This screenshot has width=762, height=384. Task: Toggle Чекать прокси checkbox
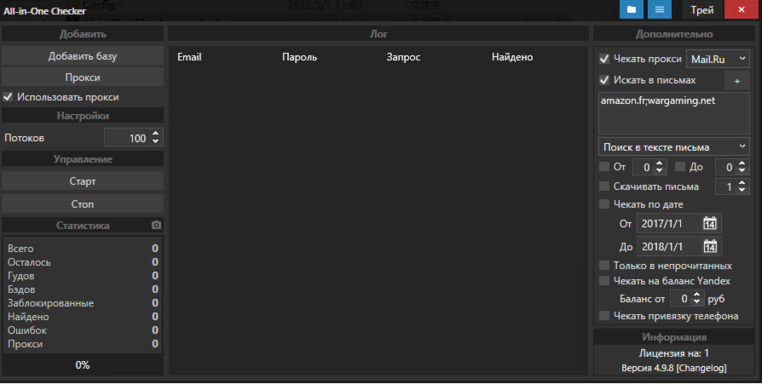604,59
